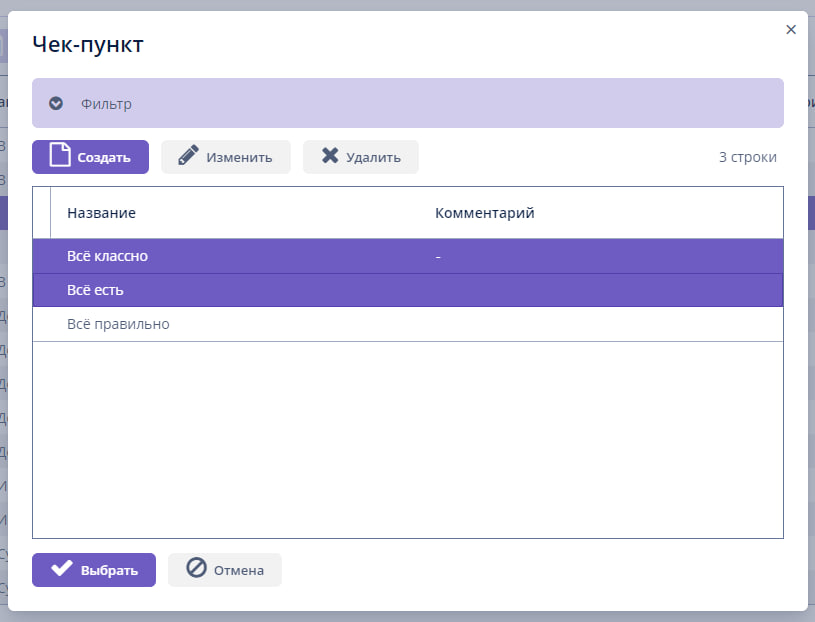Dismiss using the Отмена button label
The image size is (815, 622).
click(x=238, y=570)
